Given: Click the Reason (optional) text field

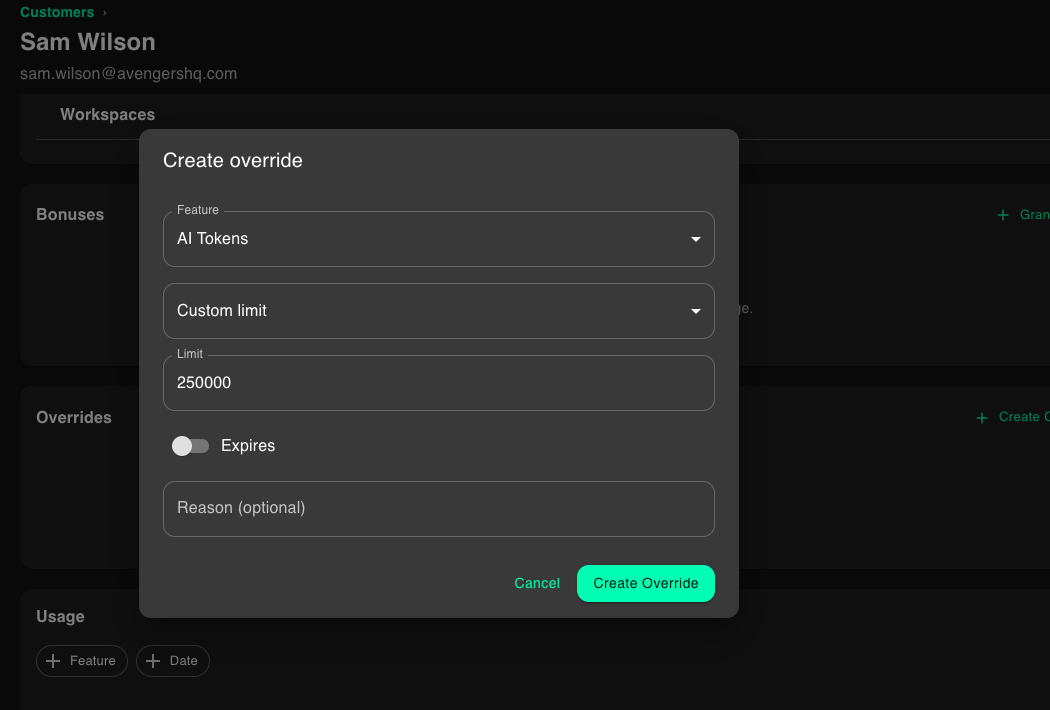Looking at the screenshot, I should click(x=438, y=508).
